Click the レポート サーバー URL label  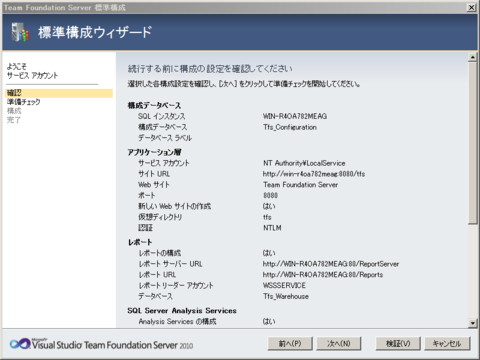coord(170,264)
